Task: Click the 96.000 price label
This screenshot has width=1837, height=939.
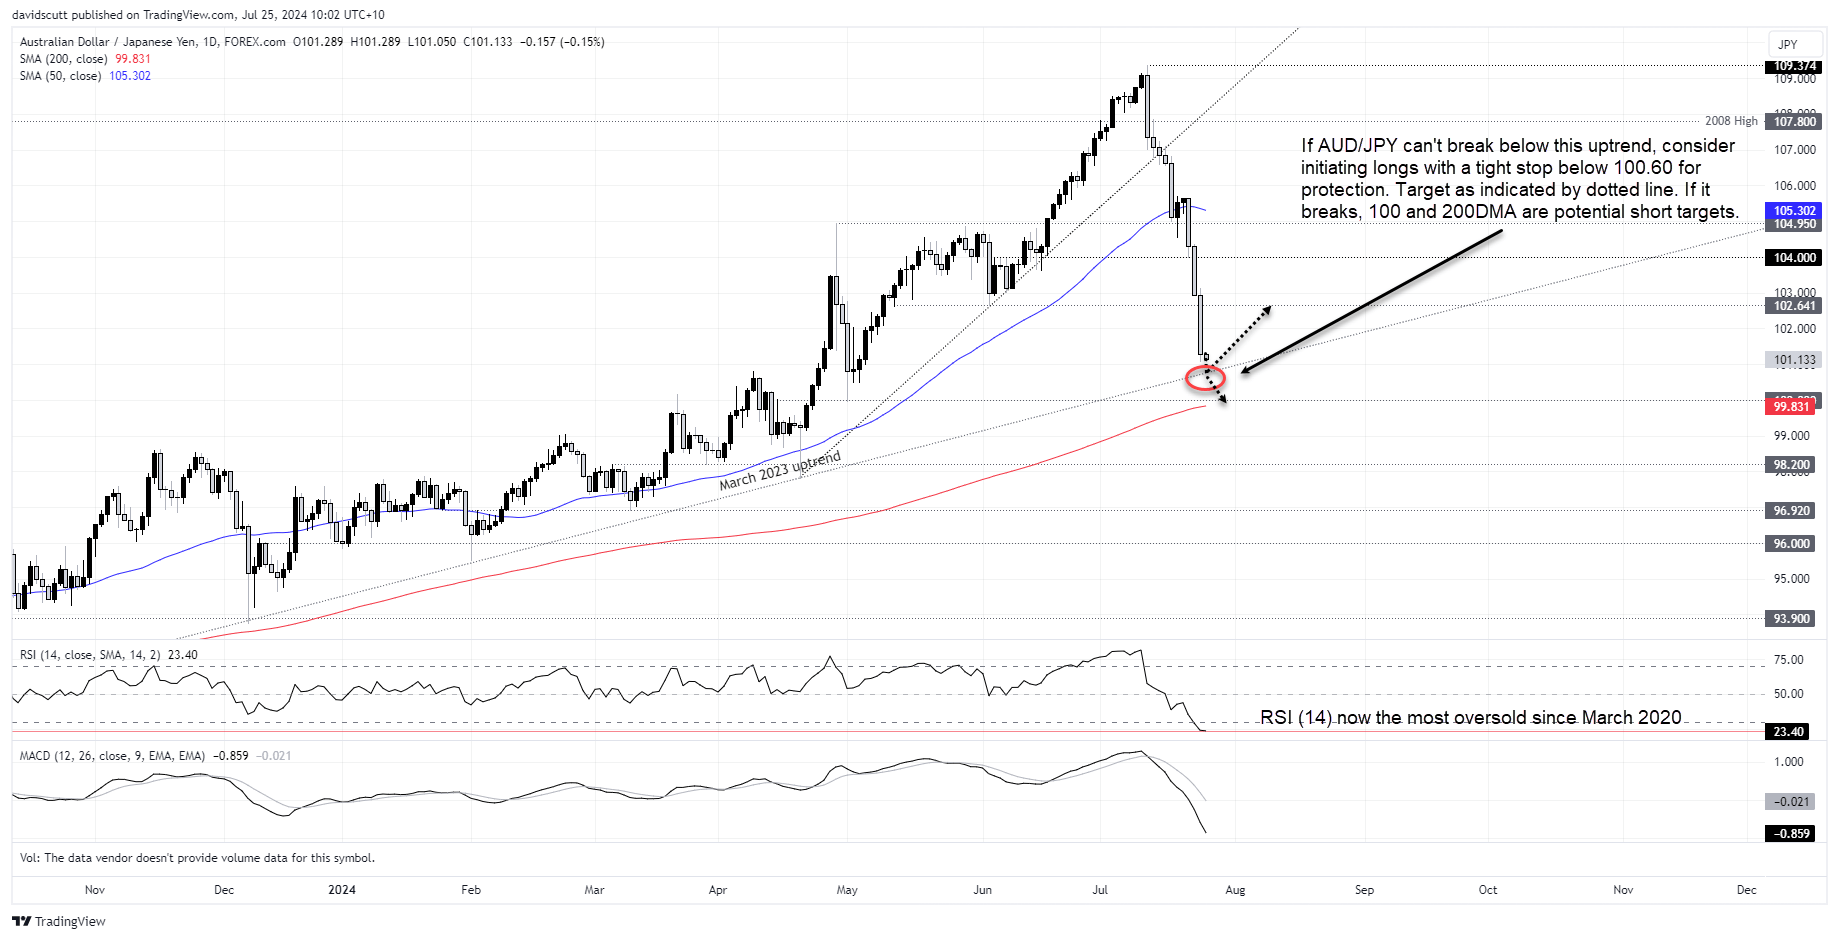Action: [1791, 544]
